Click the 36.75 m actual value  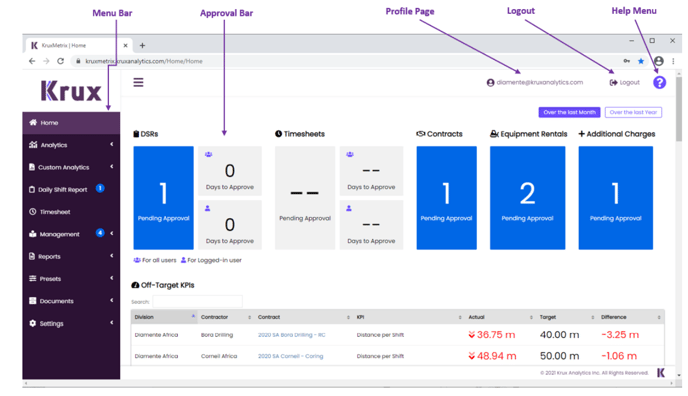pyautogui.click(x=496, y=335)
